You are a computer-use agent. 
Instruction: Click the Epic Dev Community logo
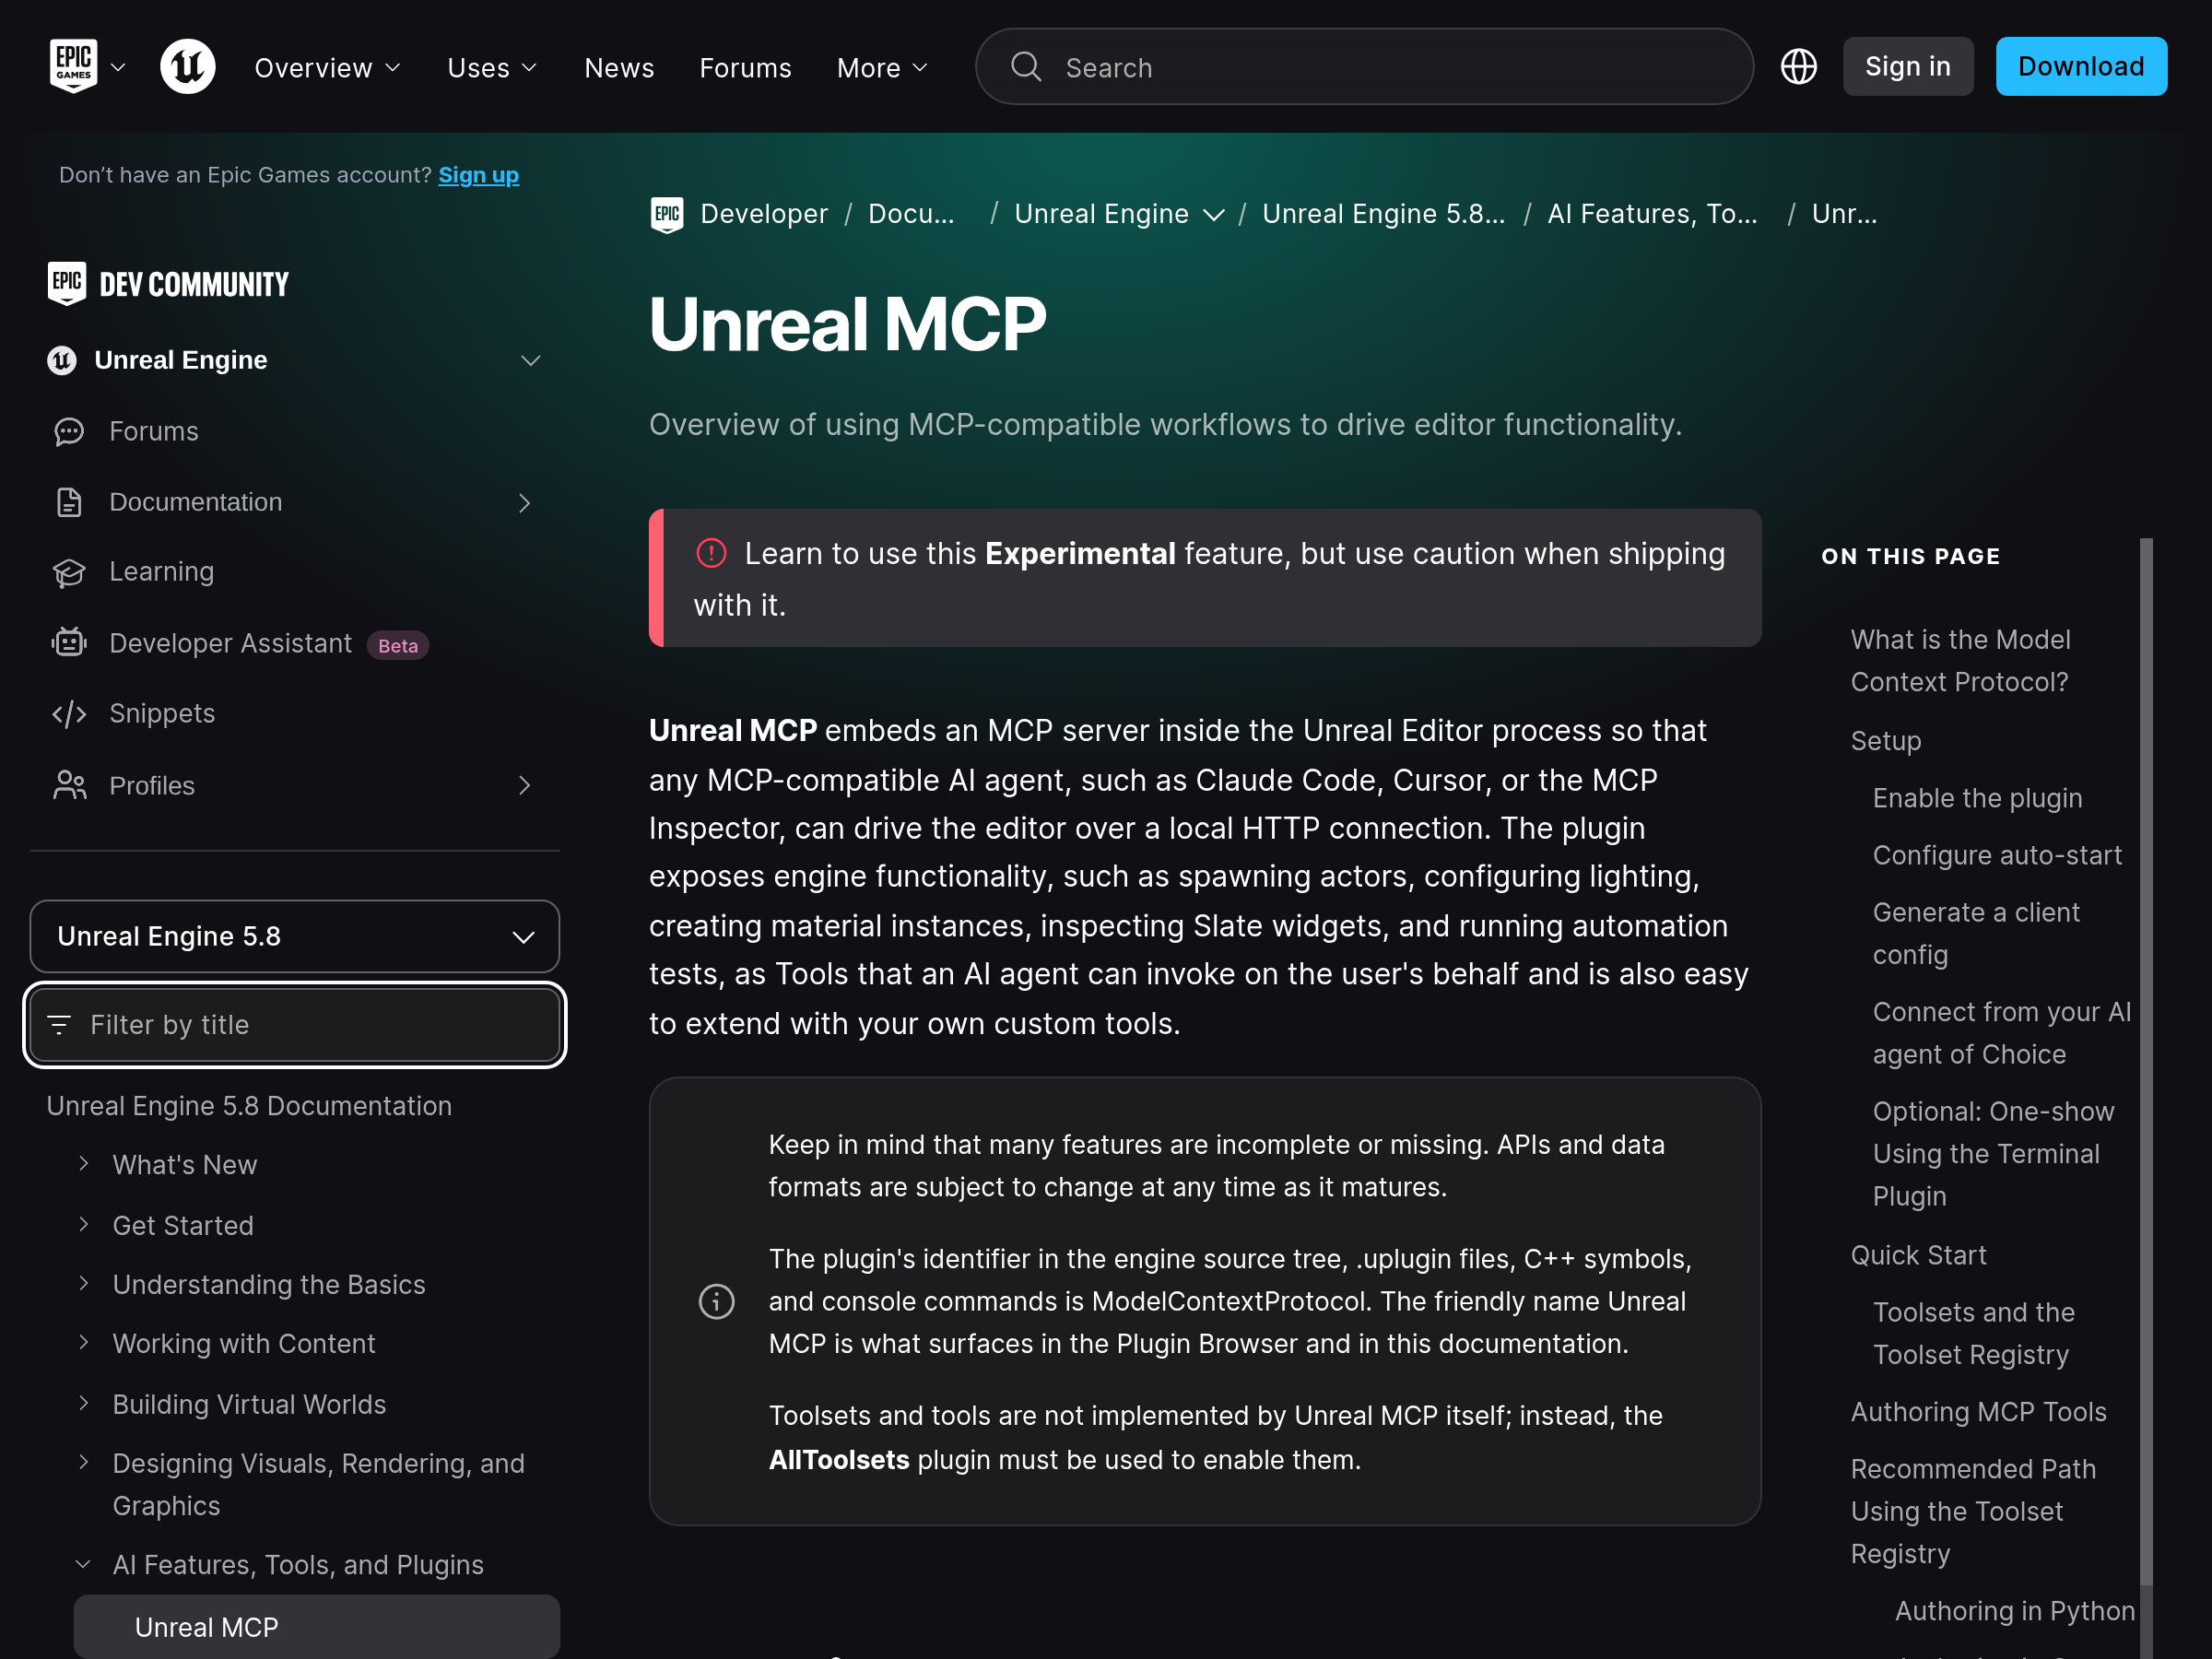click(168, 284)
